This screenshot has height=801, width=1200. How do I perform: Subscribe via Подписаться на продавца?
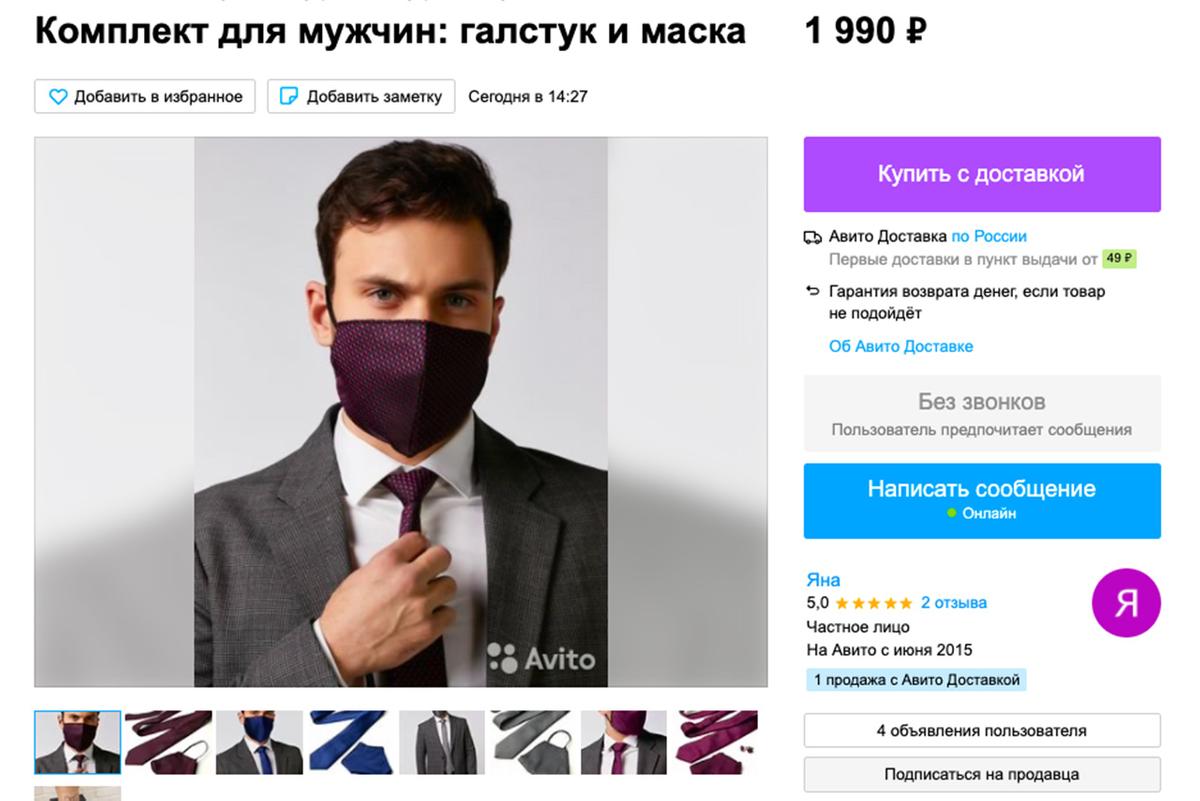coord(981,774)
